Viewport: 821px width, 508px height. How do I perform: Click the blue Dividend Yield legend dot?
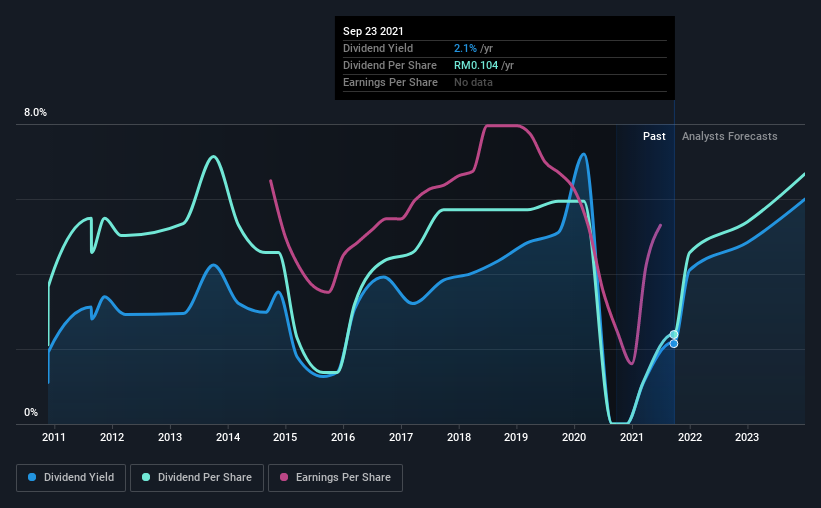click(32, 477)
